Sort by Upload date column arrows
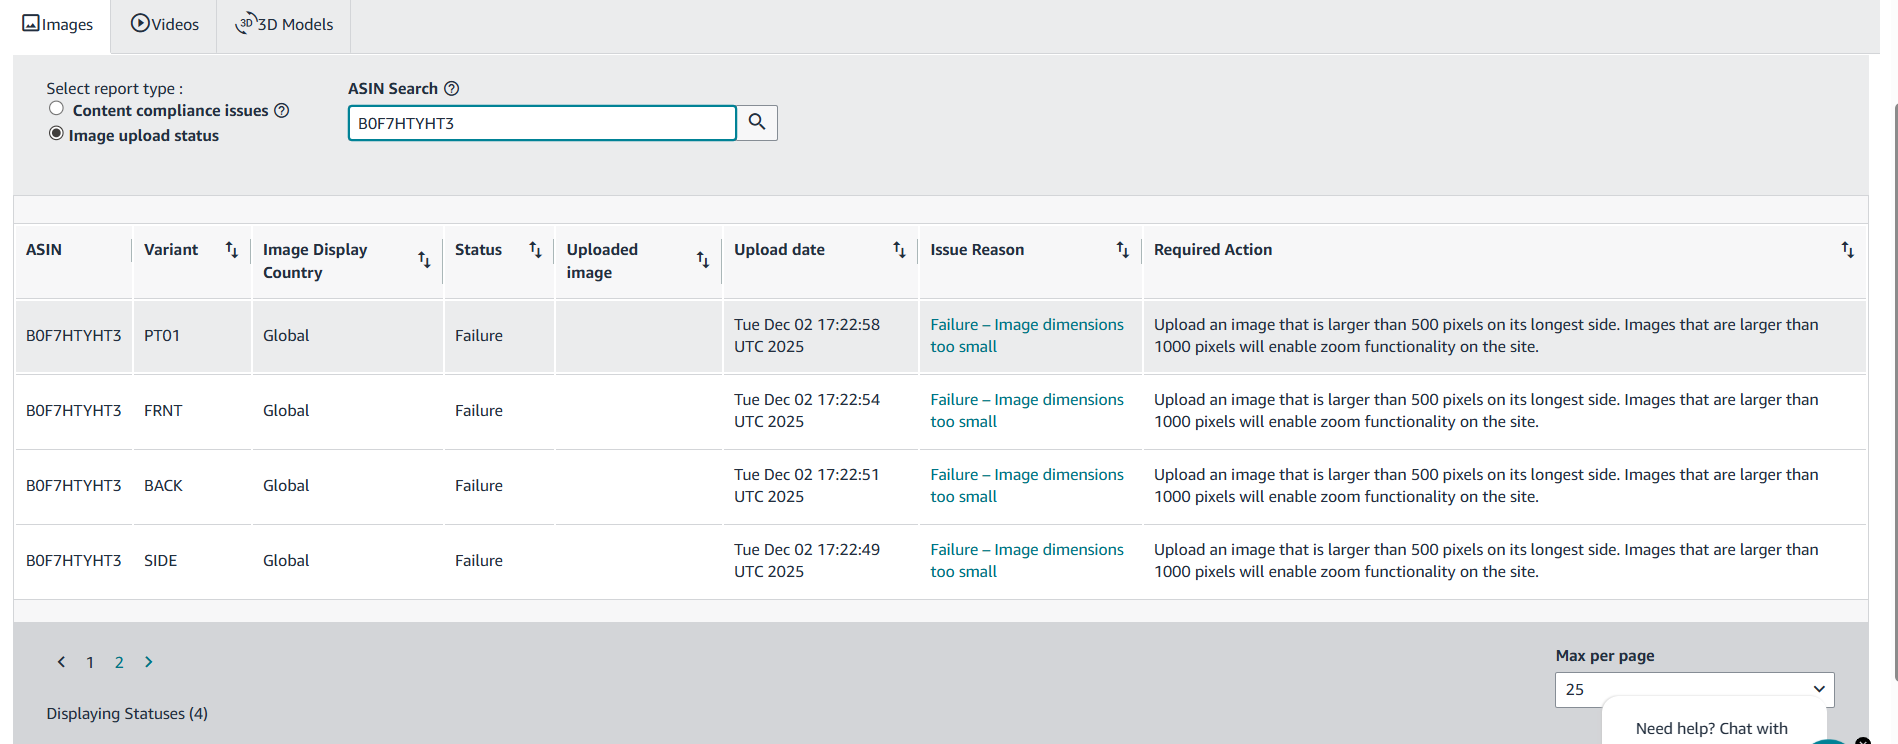Image resolution: width=1898 pixels, height=744 pixels. 899,250
